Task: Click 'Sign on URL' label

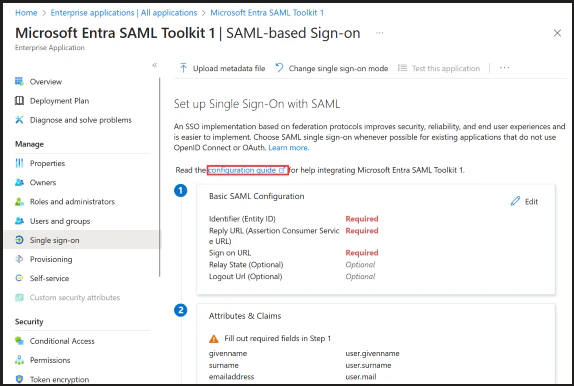Action: tap(230, 253)
